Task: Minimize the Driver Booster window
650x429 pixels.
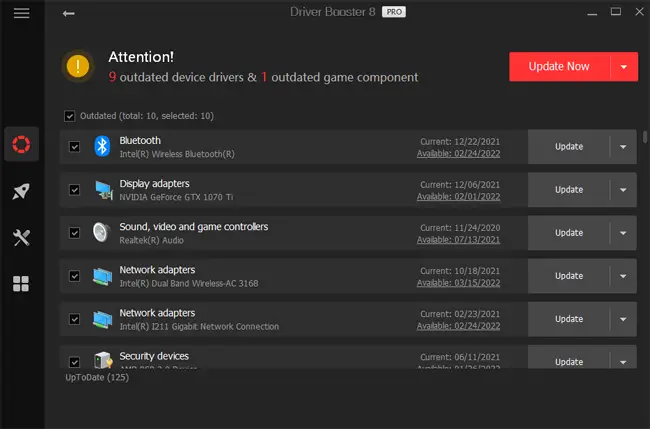Action: coord(592,13)
